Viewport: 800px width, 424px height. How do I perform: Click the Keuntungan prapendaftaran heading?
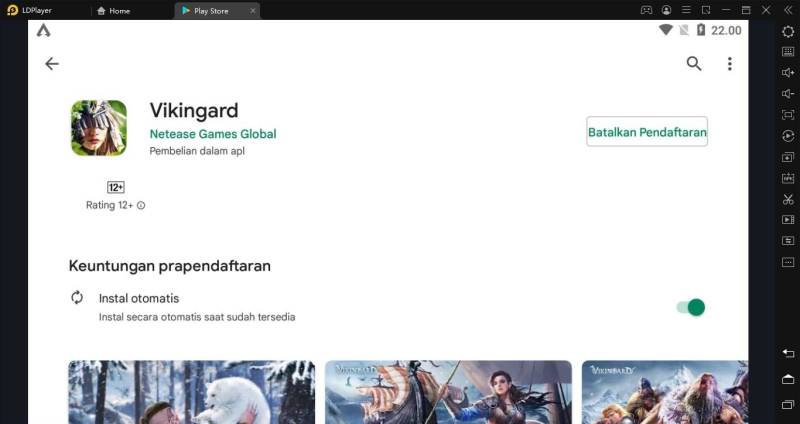[x=169, y=266]
